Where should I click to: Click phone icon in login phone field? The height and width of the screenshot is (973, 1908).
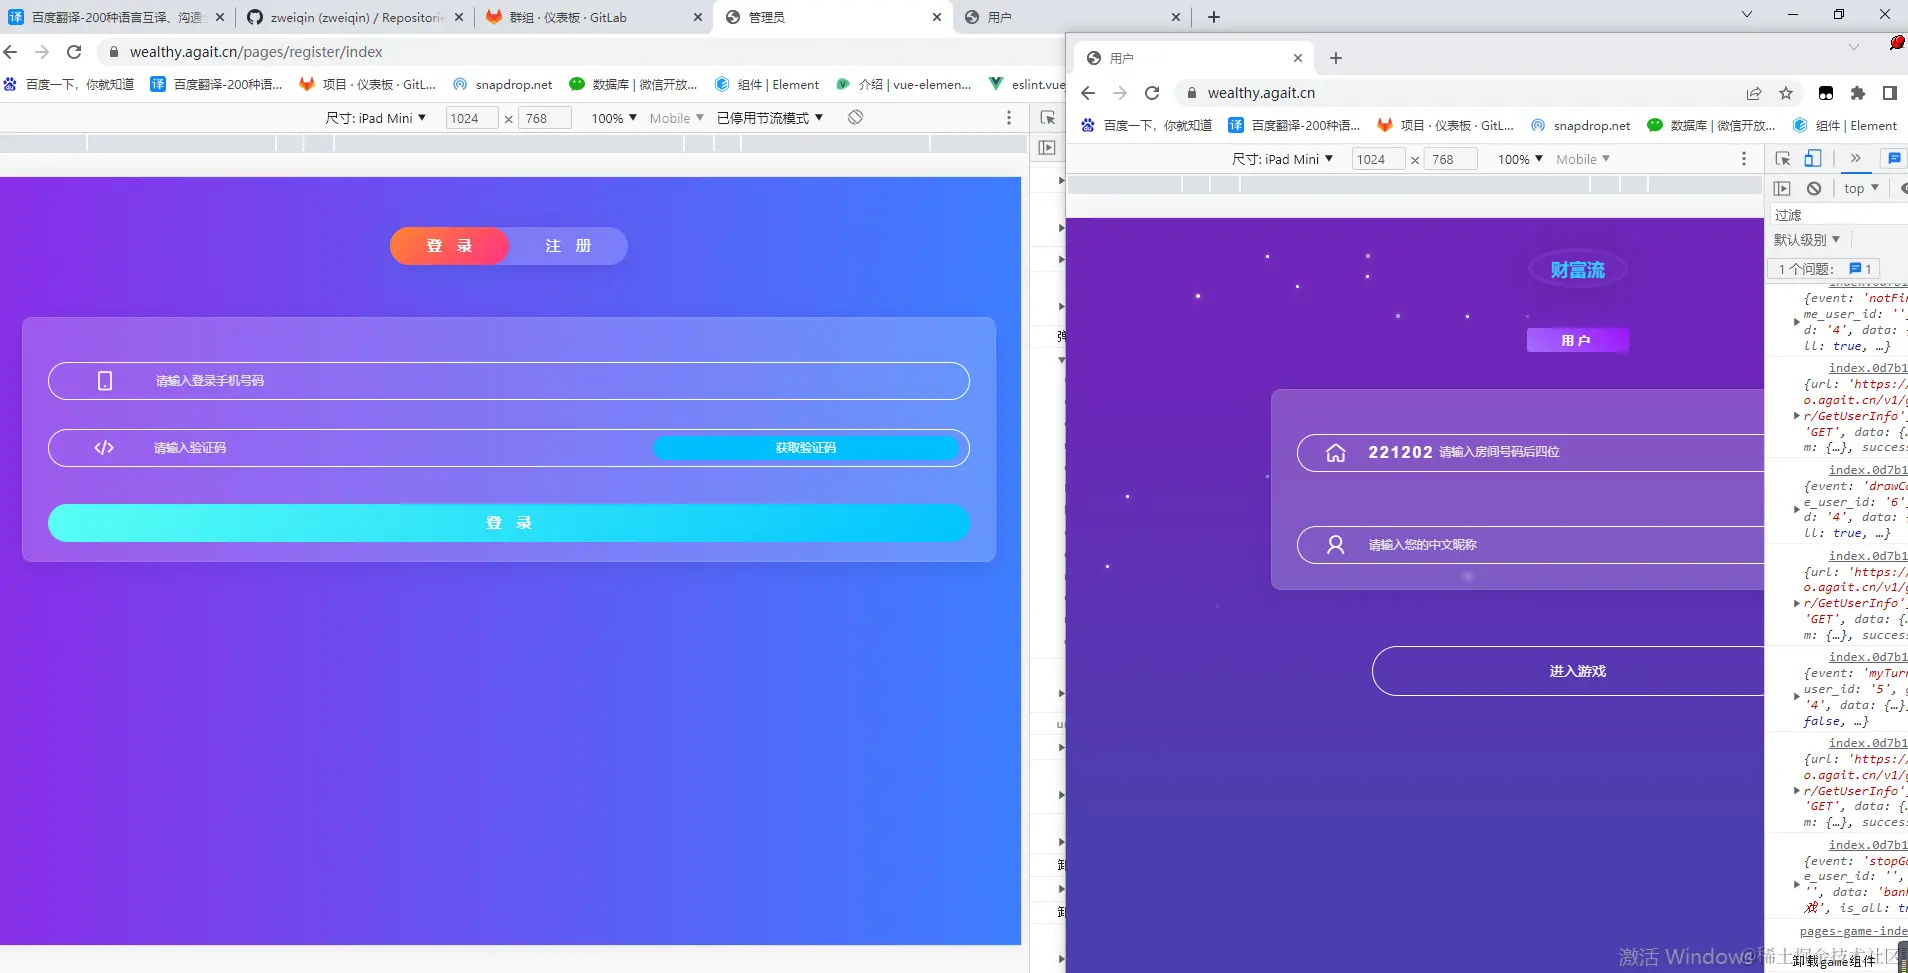point(105,381)
